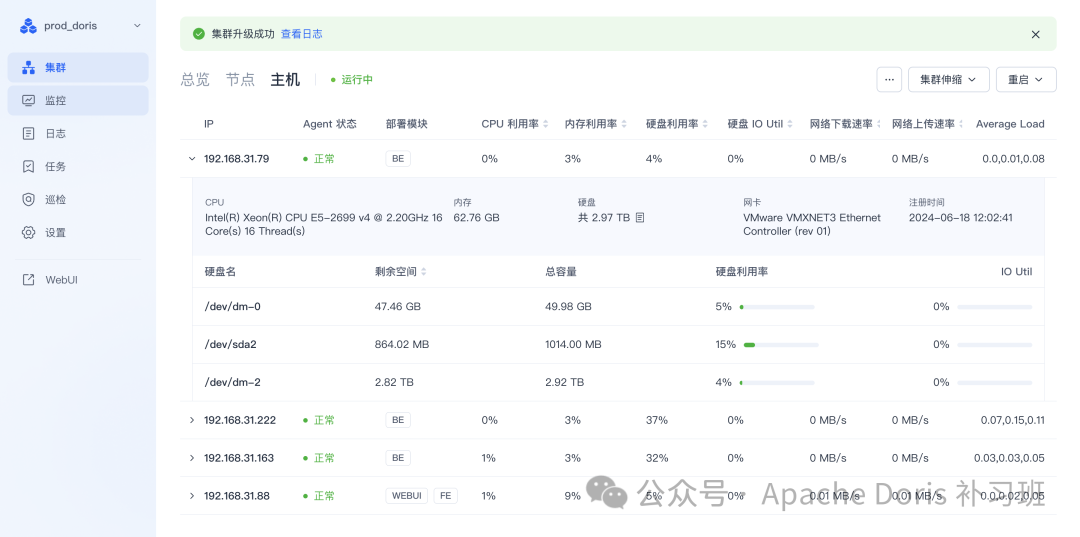Image resolution: width=1080 pixels, height=537 pixels.
Task: Expand the 192.168.31.222 host row
Action: tap(192, 420)
